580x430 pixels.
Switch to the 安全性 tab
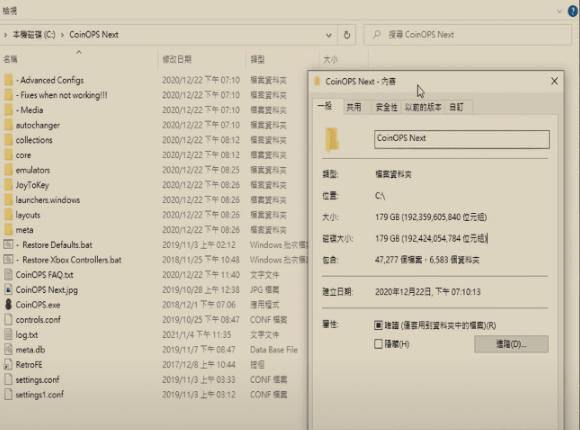[x=387, y=107]
